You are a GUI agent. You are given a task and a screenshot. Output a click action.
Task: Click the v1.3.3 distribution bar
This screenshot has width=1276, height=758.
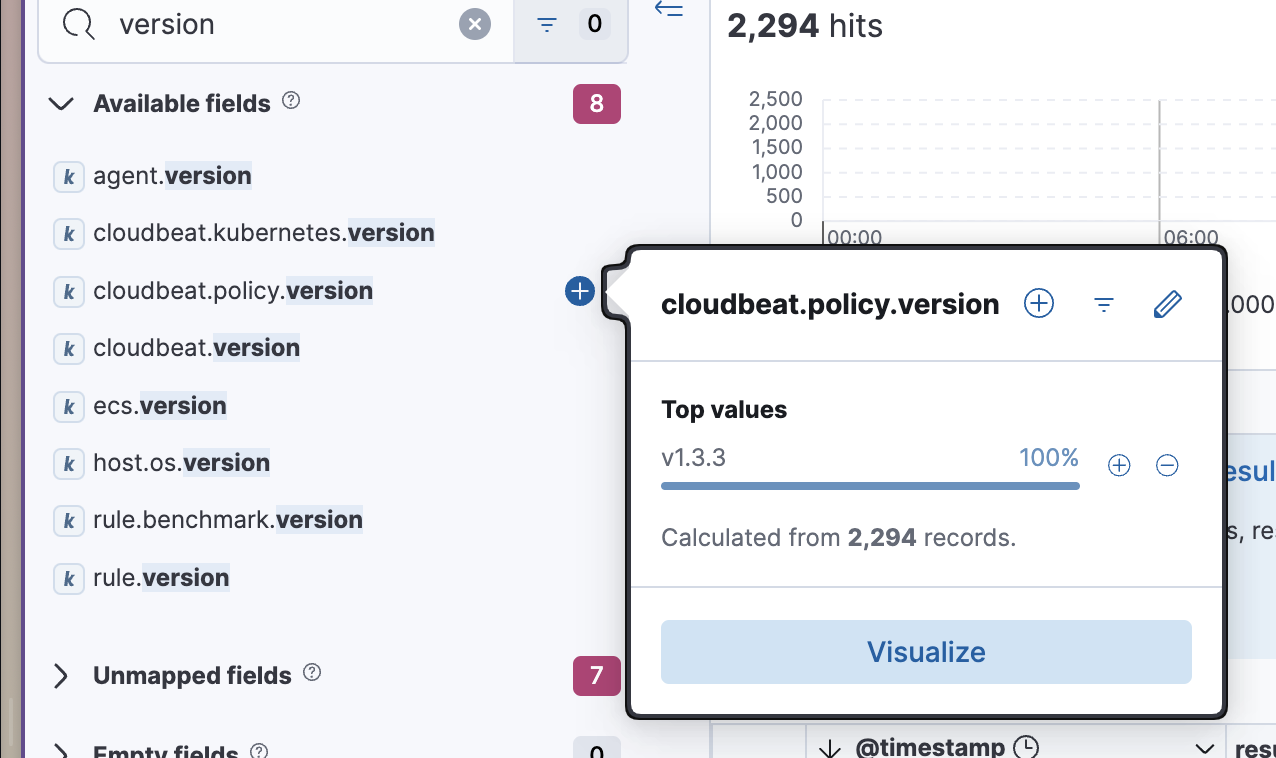click(870, 484)
